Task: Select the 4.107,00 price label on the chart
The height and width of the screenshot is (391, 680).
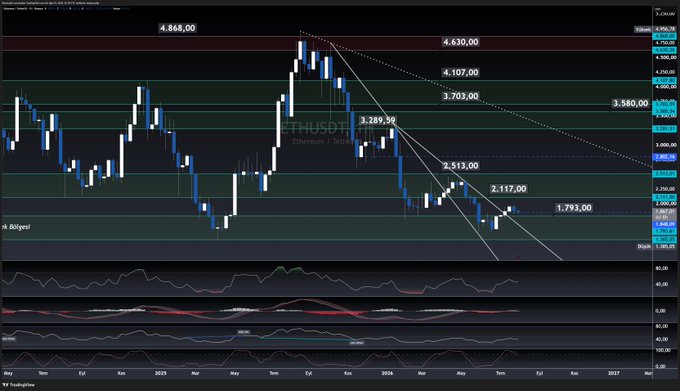Action: click(461, 72)
